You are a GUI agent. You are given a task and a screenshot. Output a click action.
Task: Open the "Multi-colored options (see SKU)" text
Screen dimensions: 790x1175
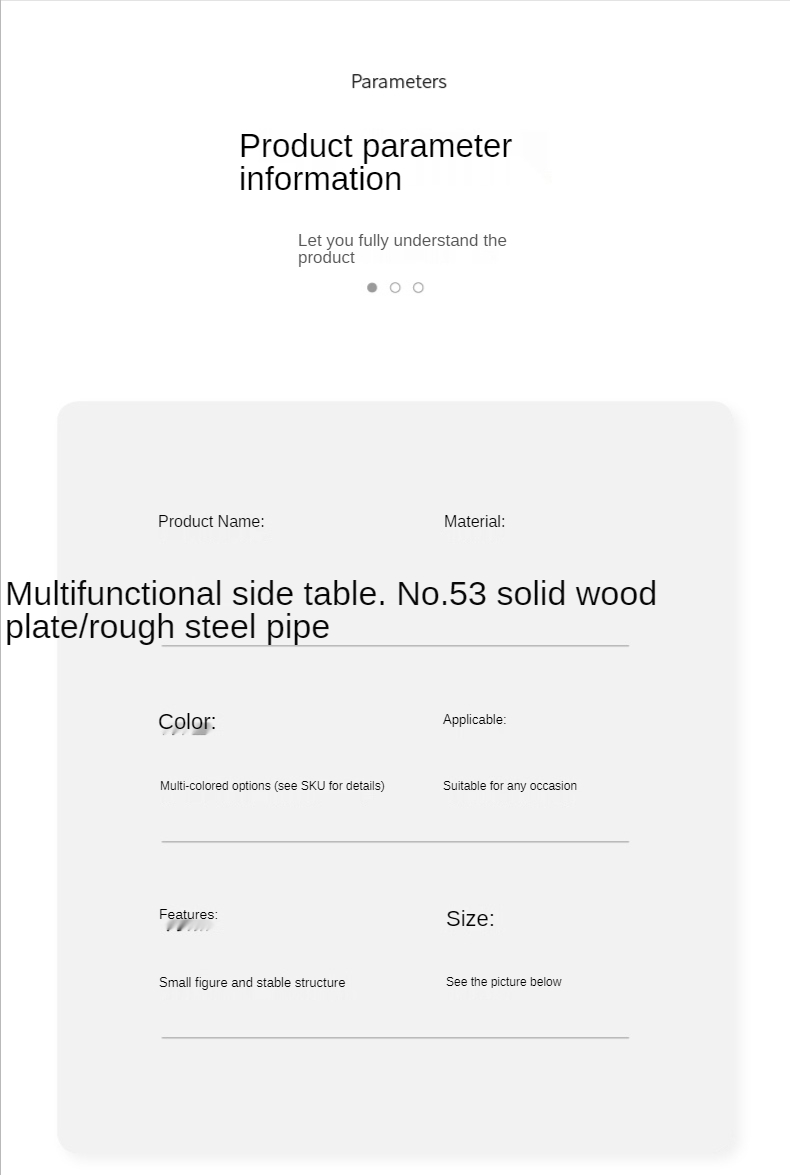coord(272,786)
